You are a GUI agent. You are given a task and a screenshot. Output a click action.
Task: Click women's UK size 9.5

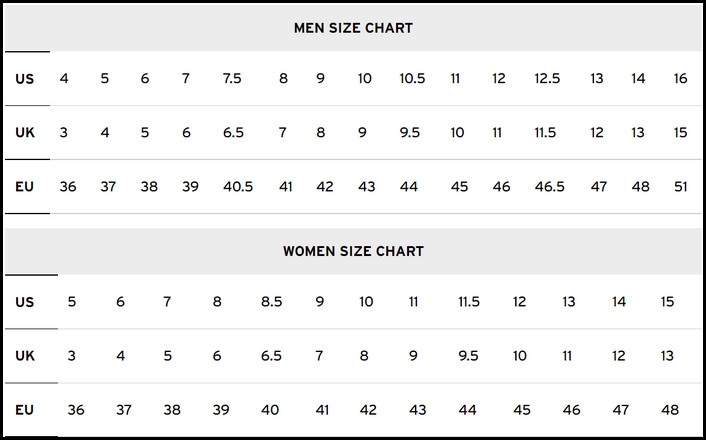click(467, 355)
